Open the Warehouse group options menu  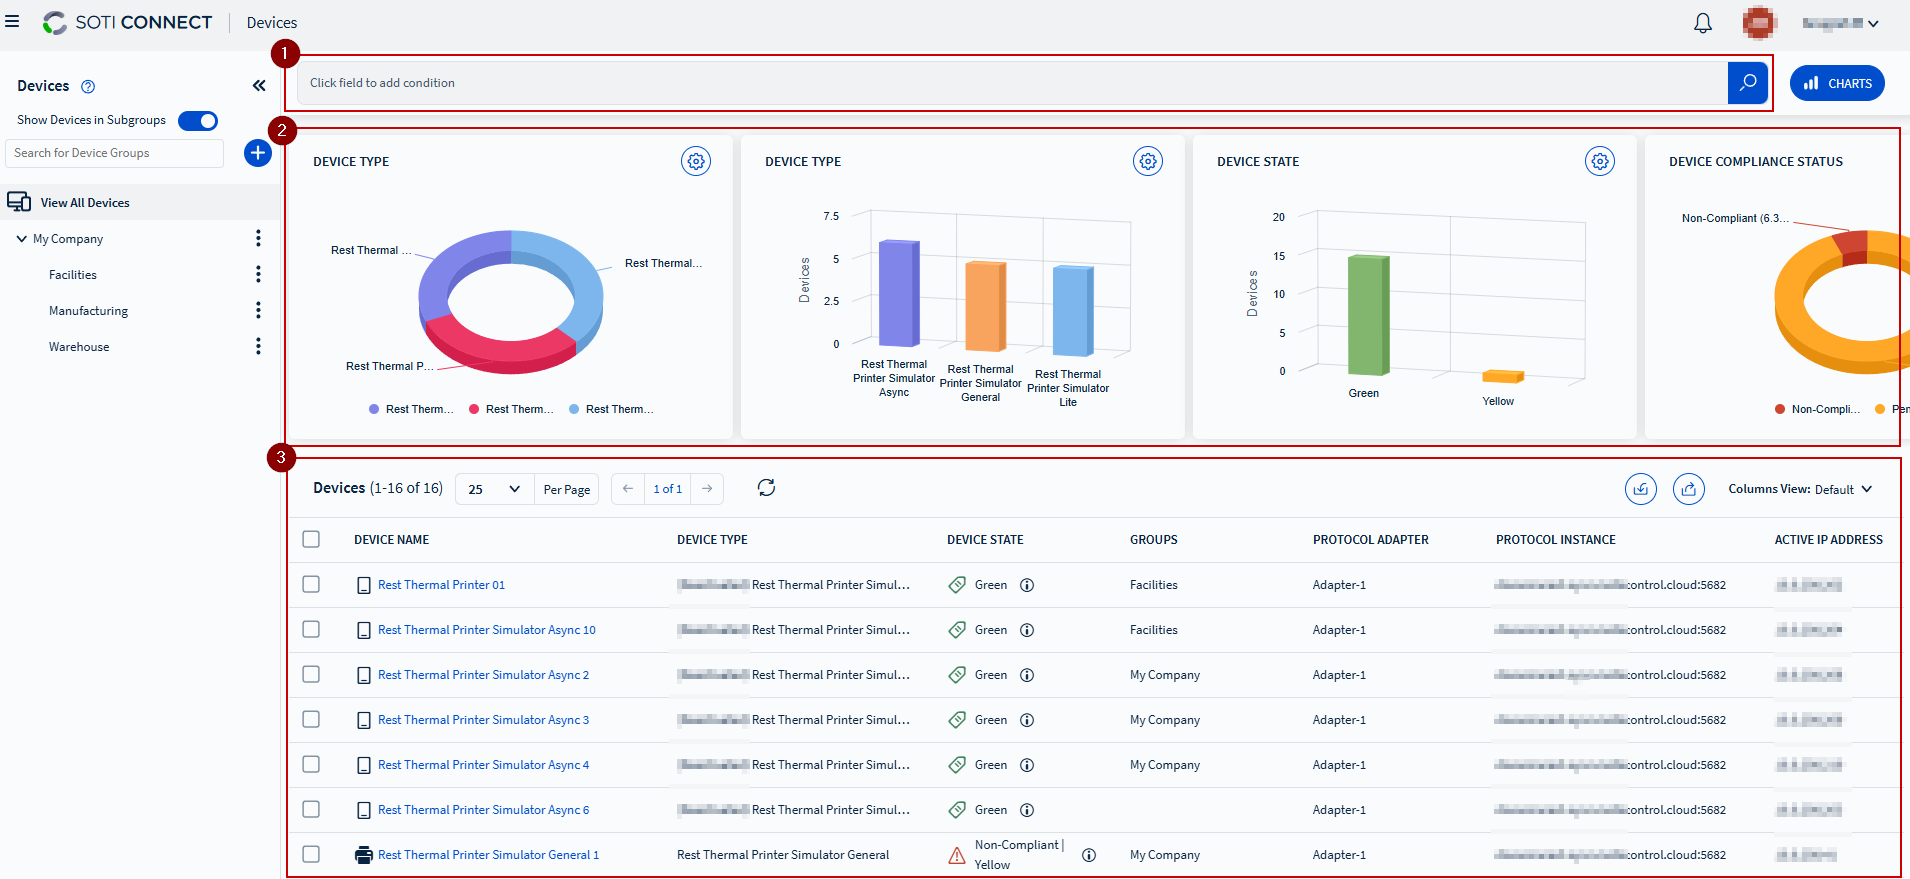tap(258, 346)
